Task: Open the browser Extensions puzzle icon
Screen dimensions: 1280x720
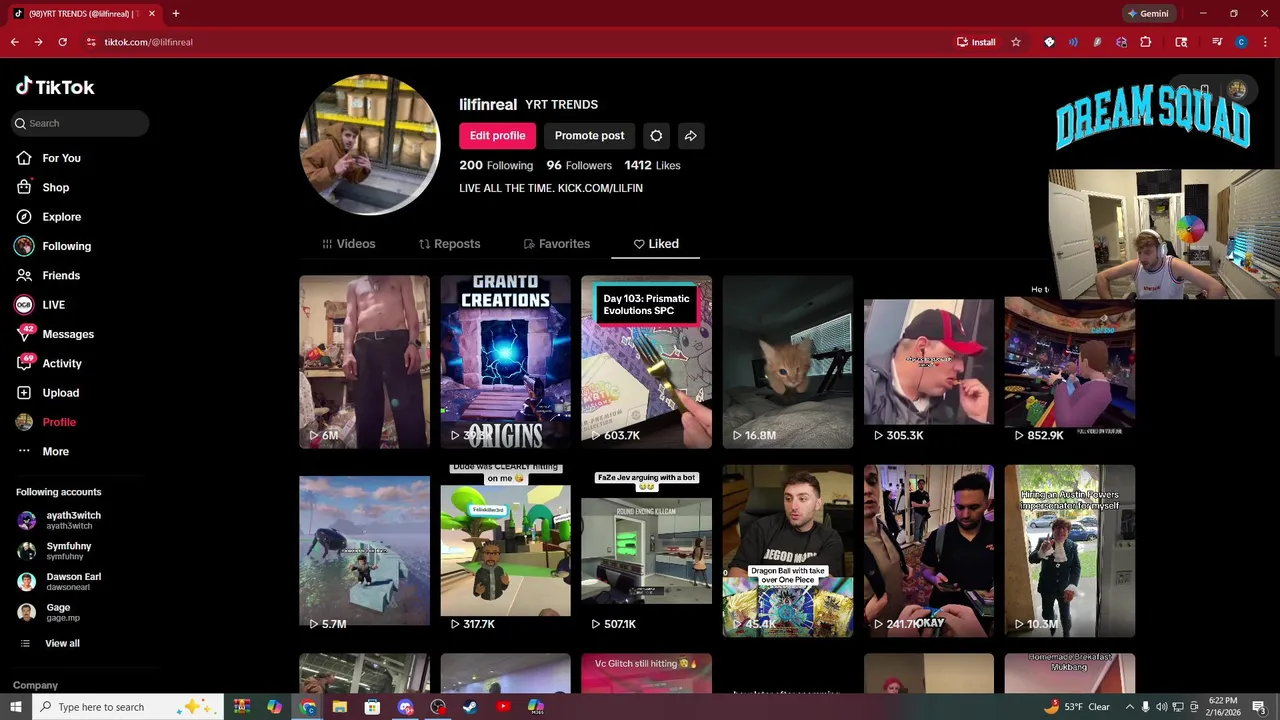Action: 1146,42
